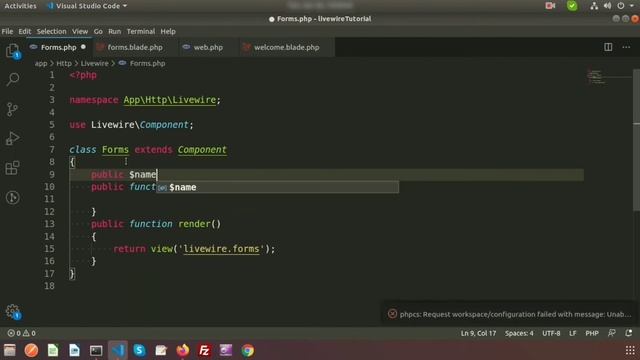Open the green checkmark tray indicator

[572, 6]
